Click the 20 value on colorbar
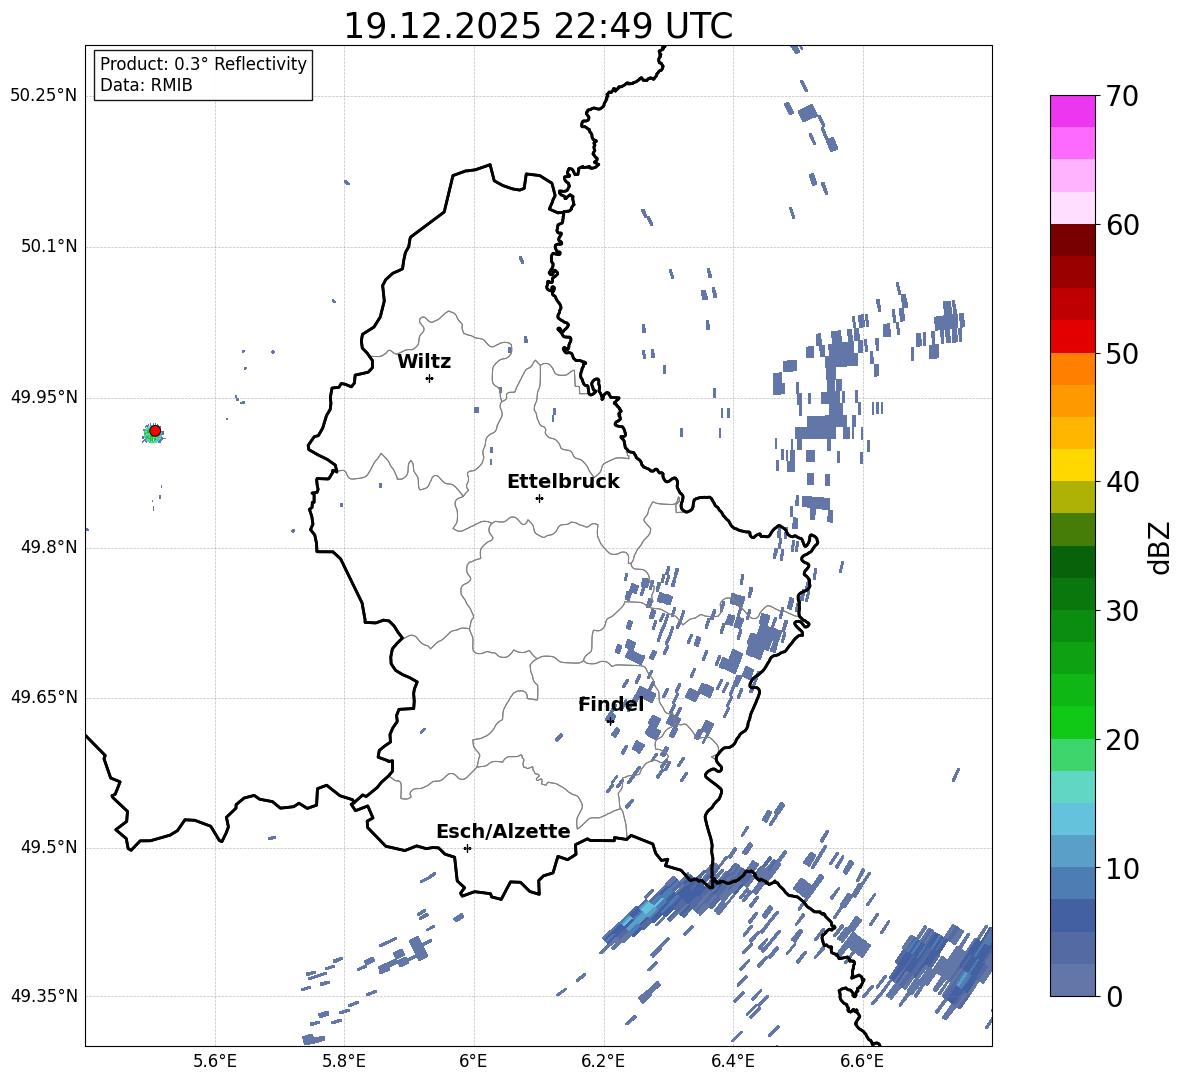1184x1081 pixels. pos(1122,740)
